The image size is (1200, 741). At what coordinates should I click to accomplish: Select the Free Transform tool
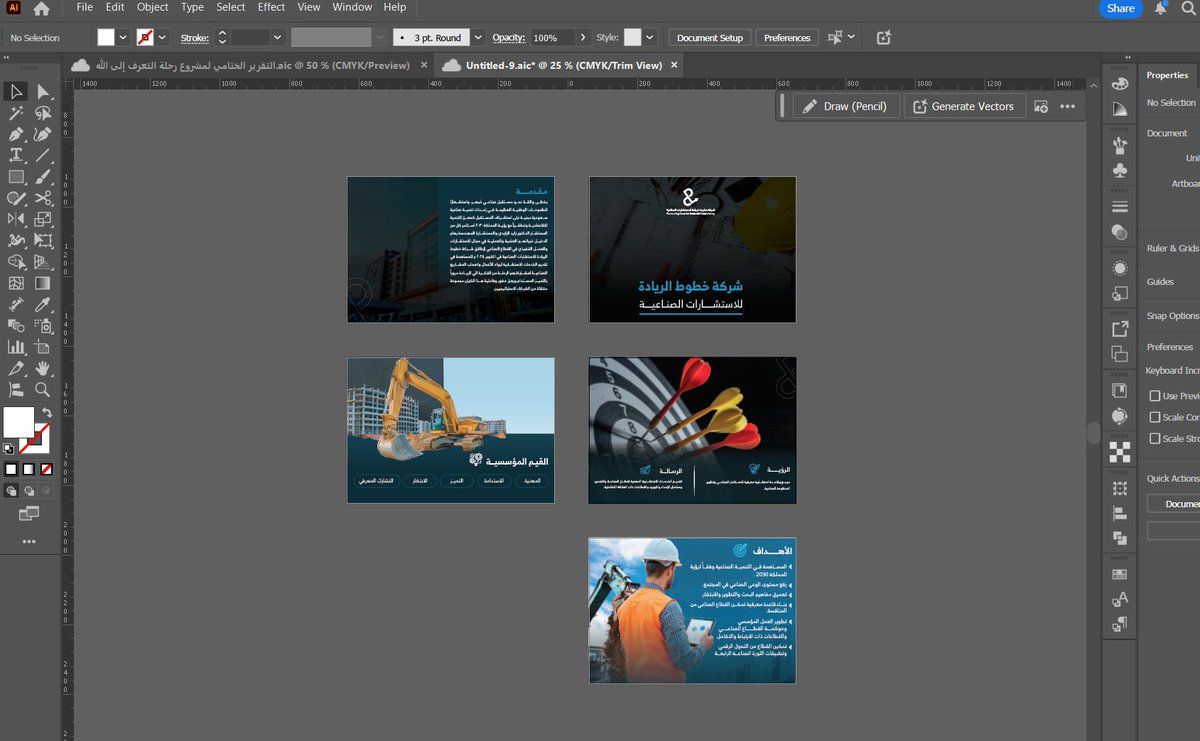coord(43,241)
